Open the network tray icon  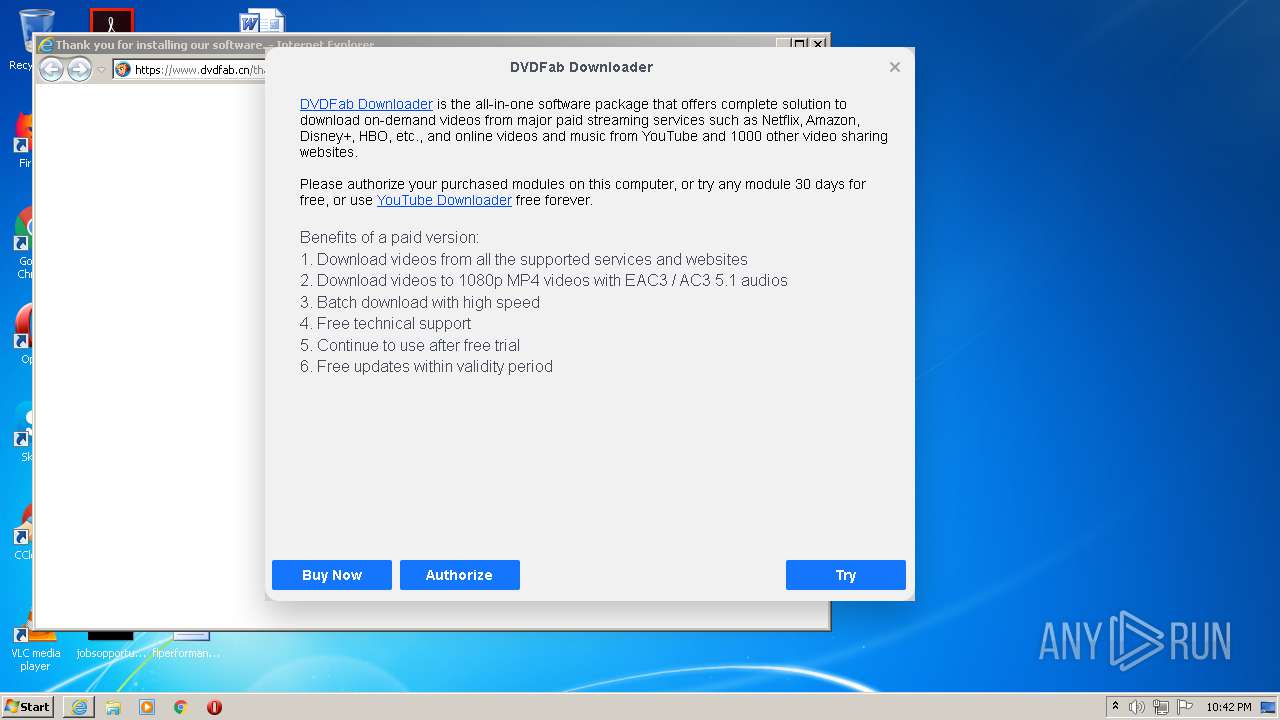pos(1161,707)
